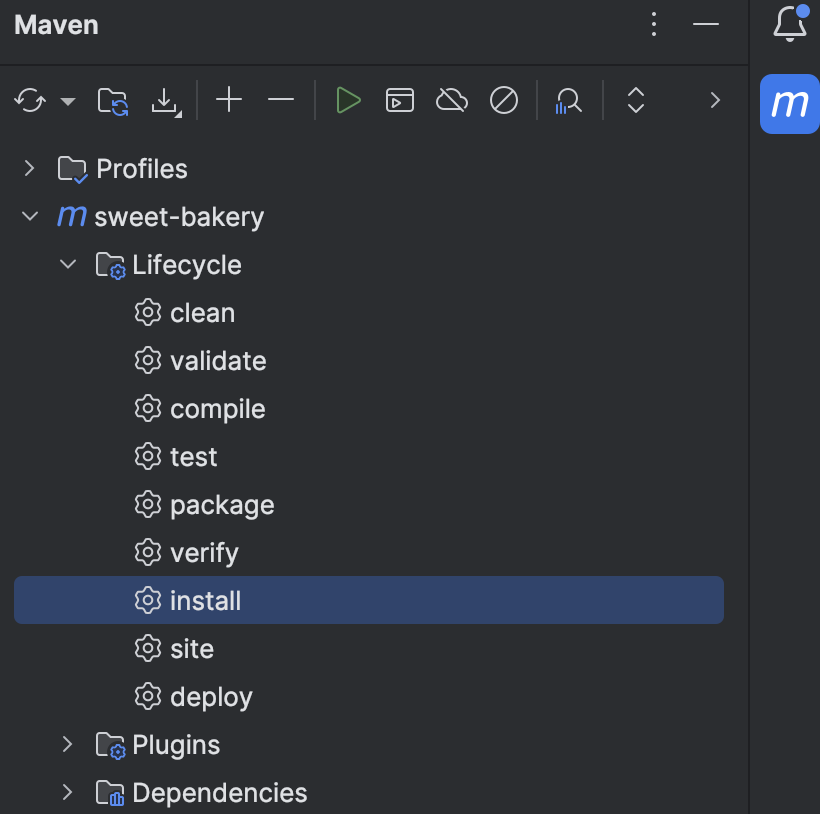Toggle Skip Tests mode

[504, 100]
